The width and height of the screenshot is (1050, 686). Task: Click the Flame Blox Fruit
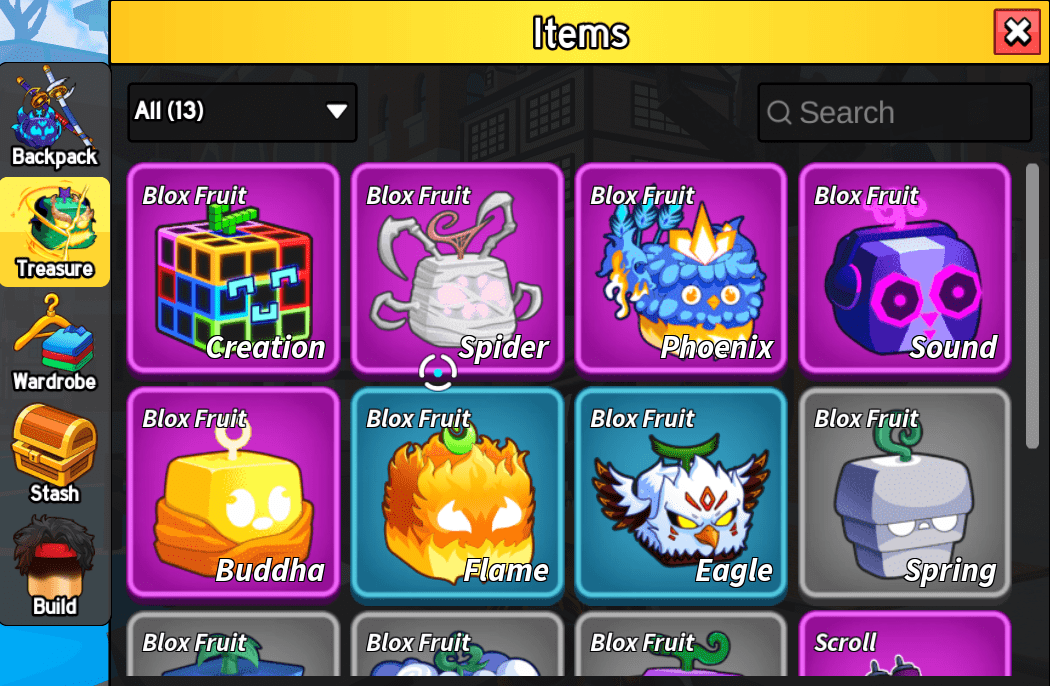tap(457, 492)
